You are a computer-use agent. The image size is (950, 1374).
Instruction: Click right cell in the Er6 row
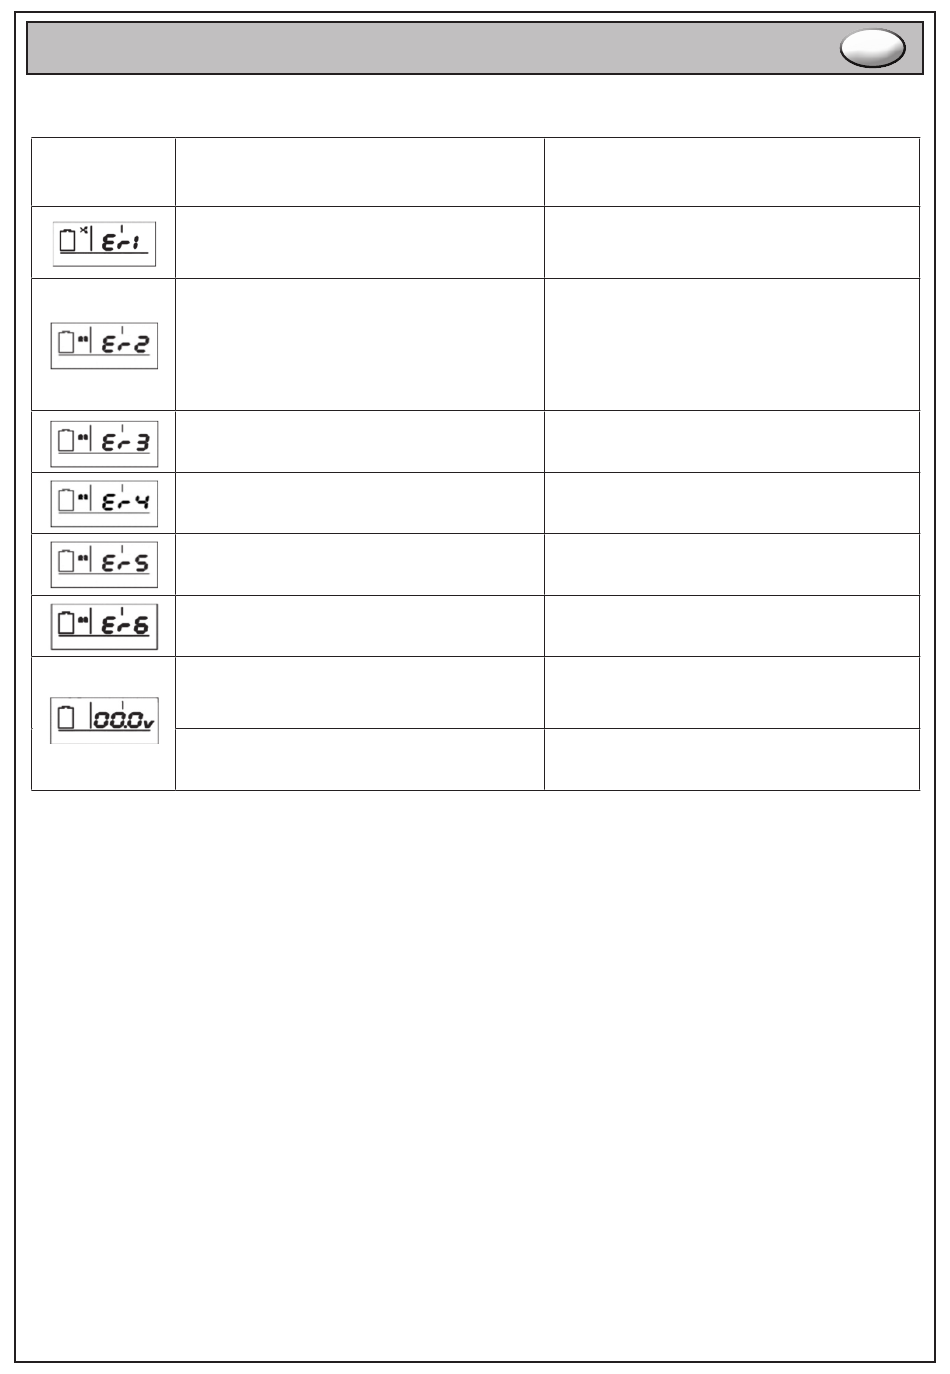732,626
